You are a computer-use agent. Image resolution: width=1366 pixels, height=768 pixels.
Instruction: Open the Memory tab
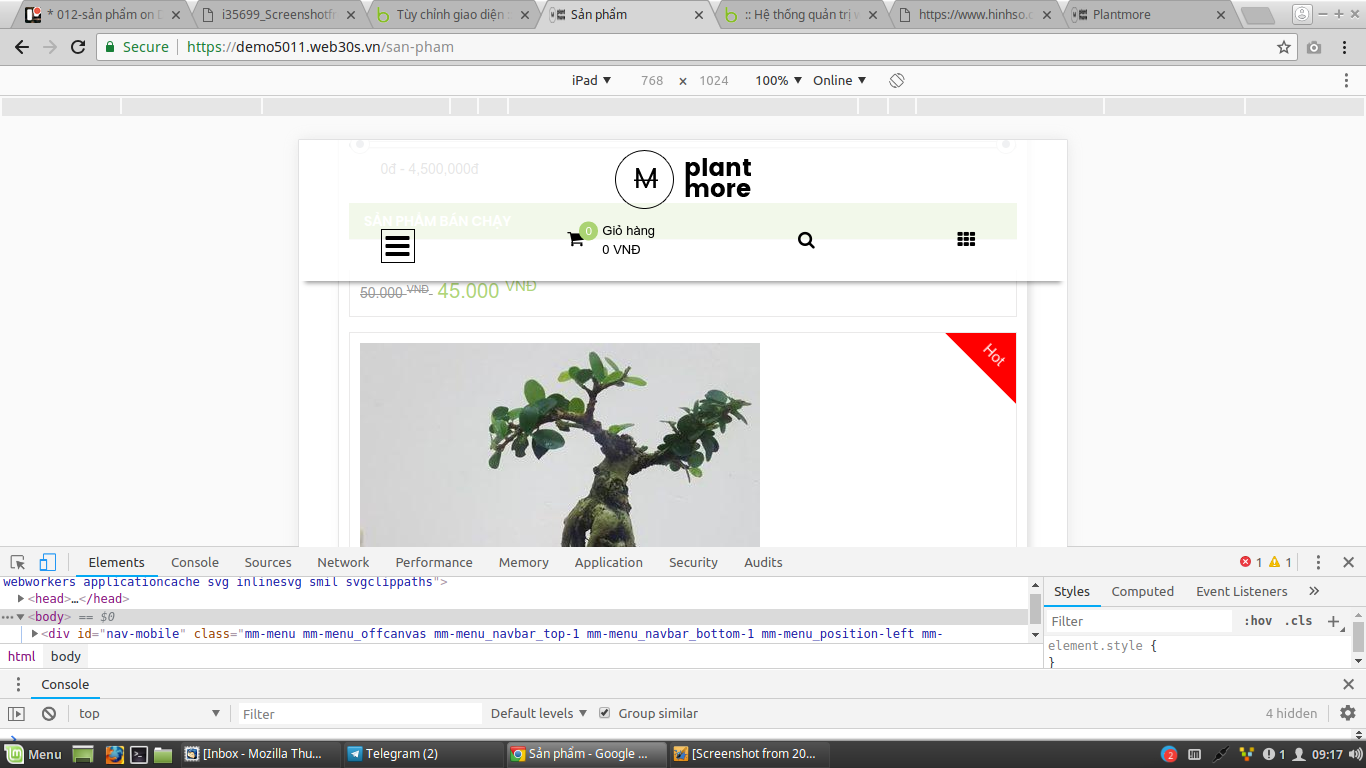(524, 562)
